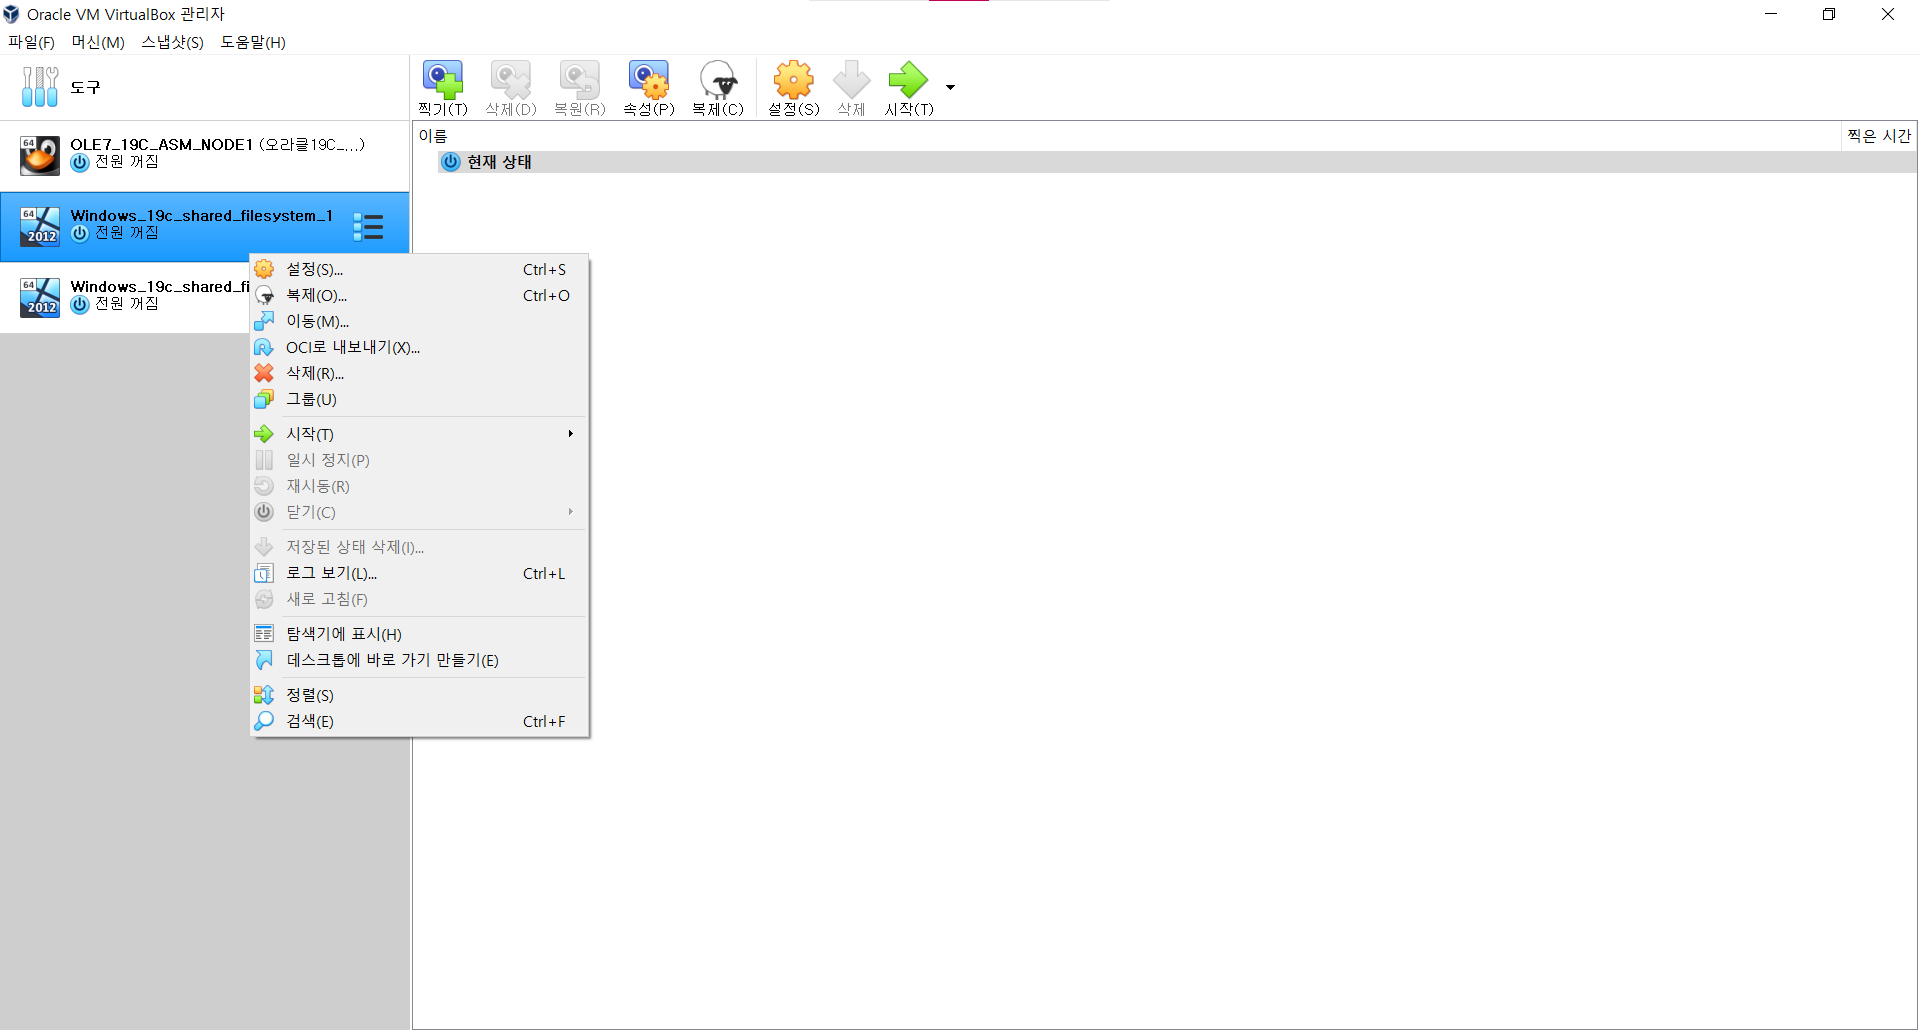Expand the dropdown arrow beside 시작(T) toolbar button
Screen dimensions: 1920x1030
(950, 88)
